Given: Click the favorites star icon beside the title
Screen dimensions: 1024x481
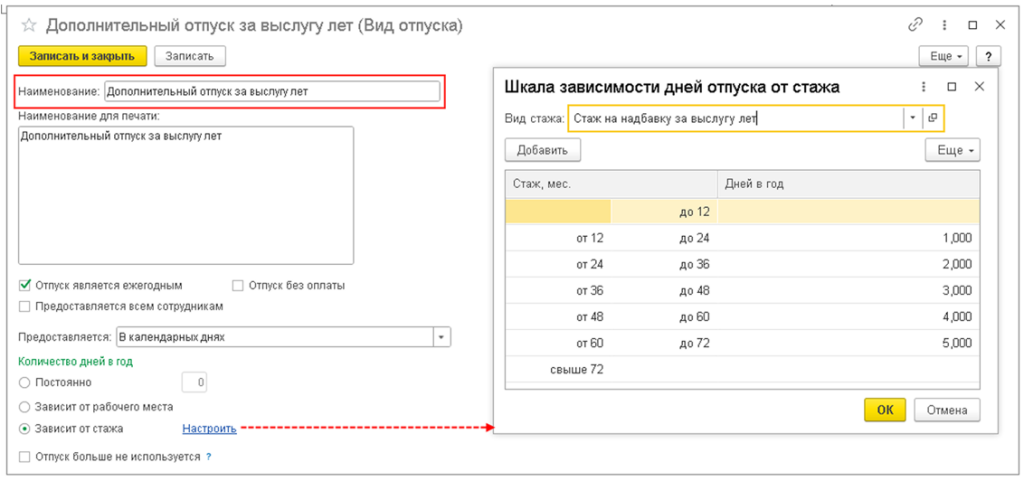Looking at the screenshot, I should [x=28, y=25].
